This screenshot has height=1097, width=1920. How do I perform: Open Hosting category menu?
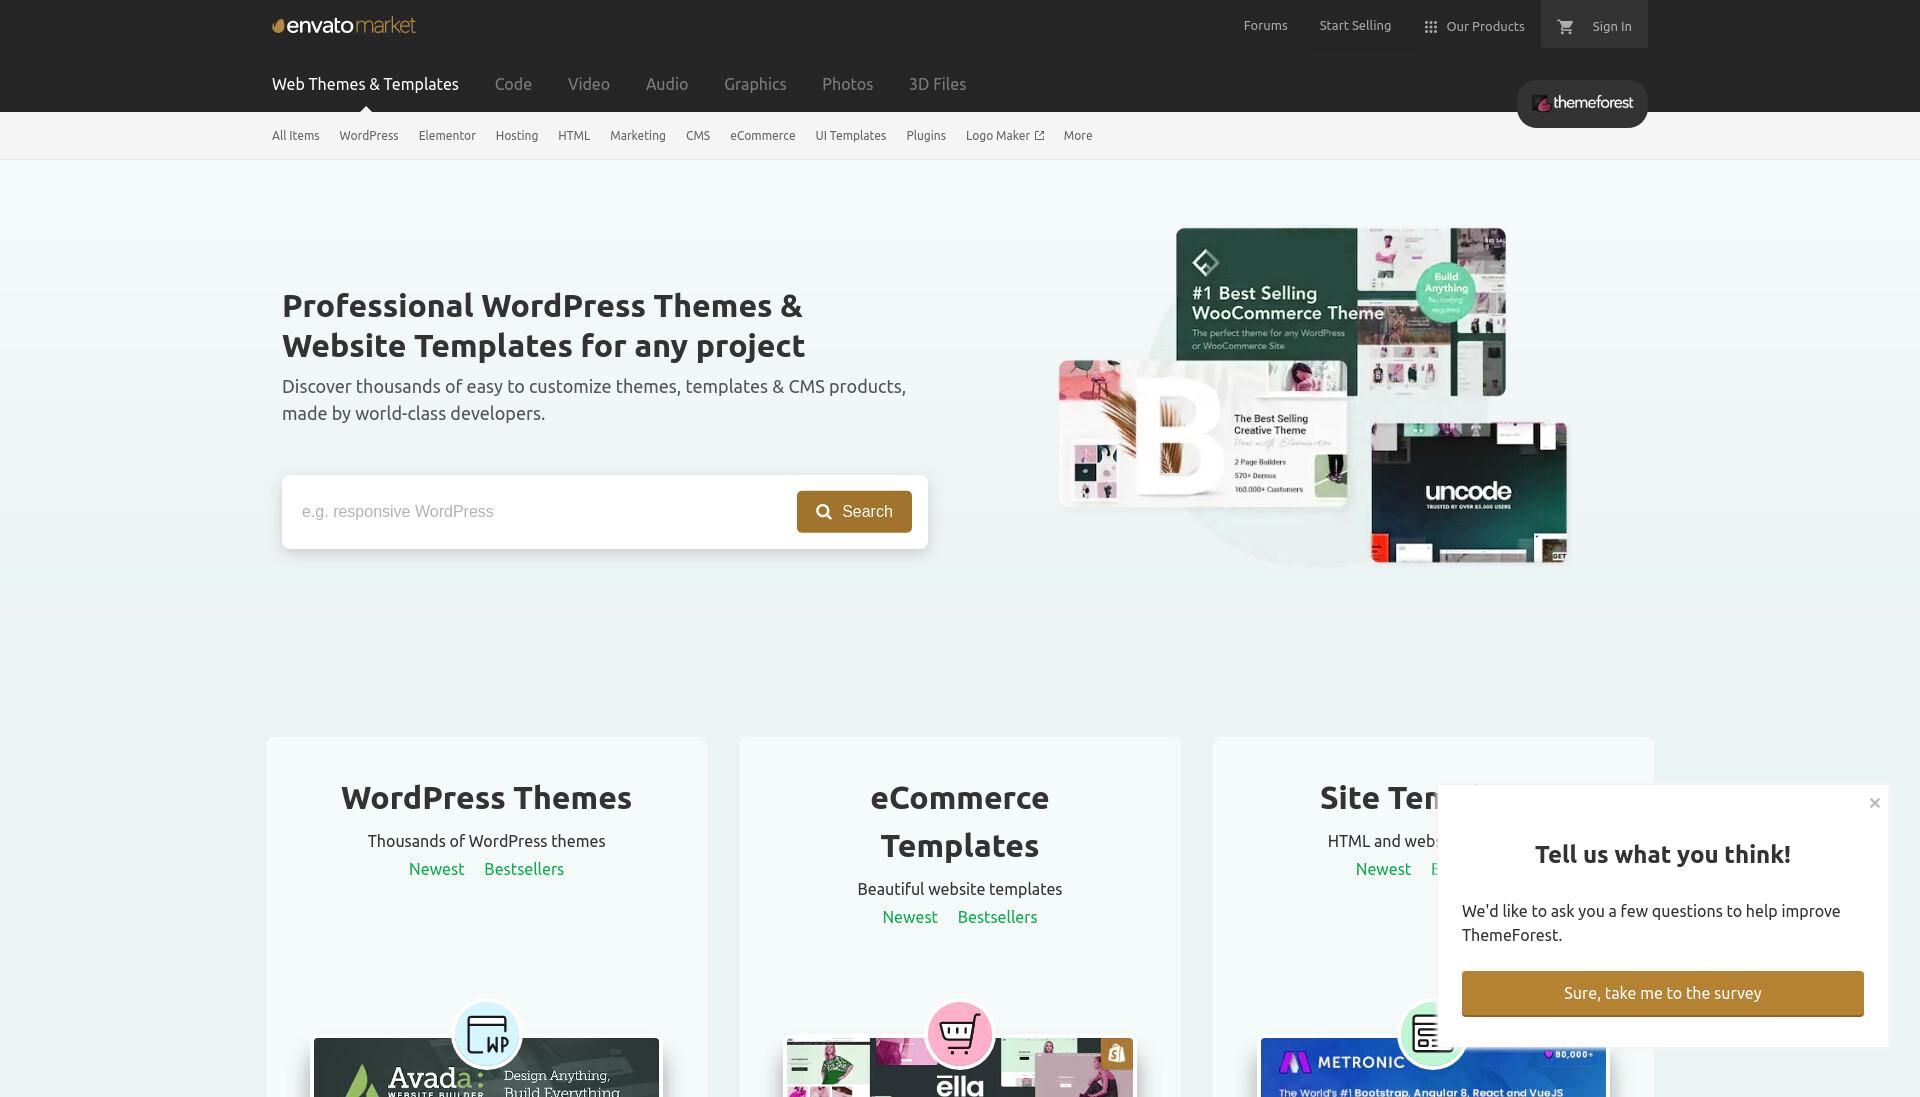(x=516, y=136)
